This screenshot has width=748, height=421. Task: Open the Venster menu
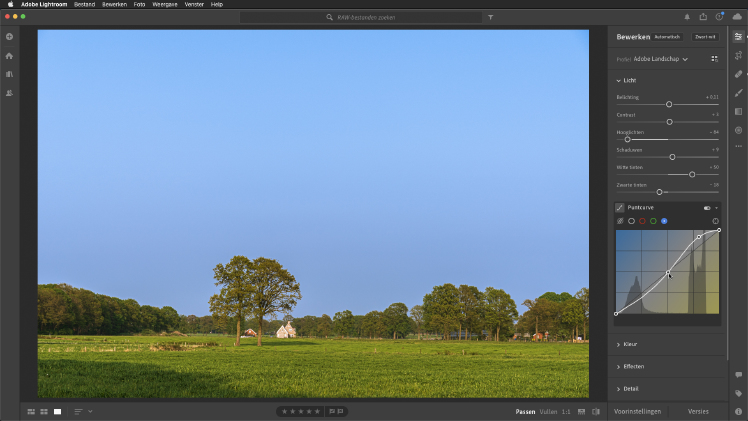pos(194,4)
